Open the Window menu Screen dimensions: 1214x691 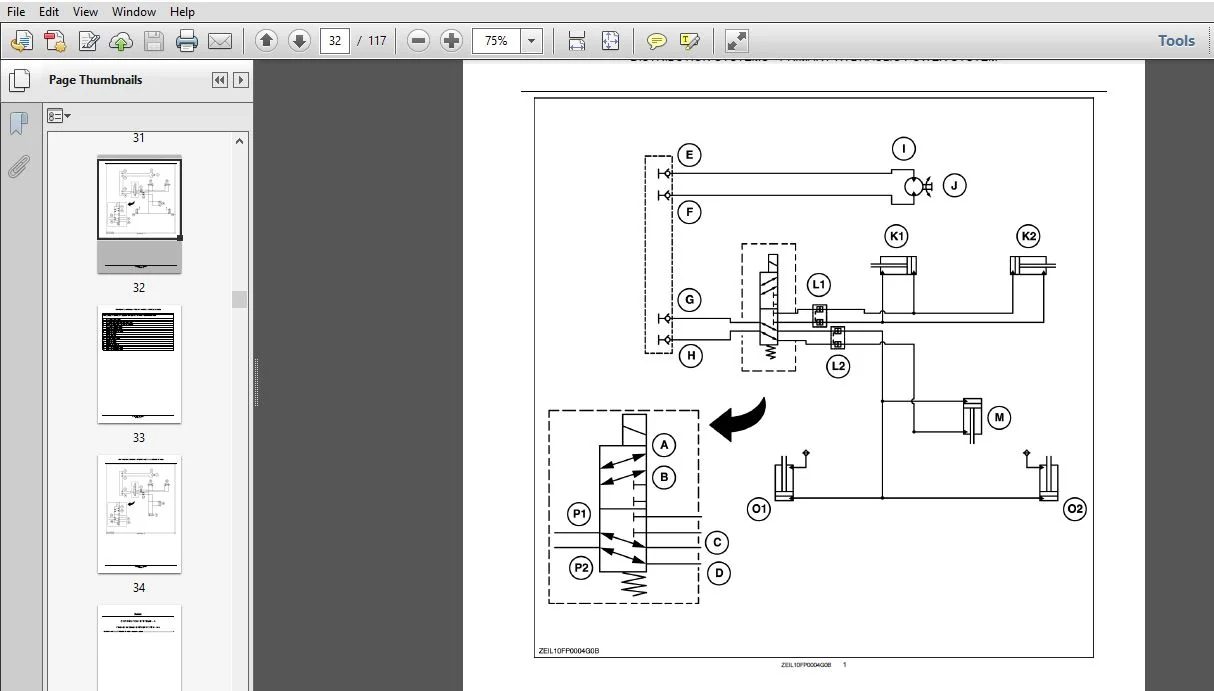134,12
